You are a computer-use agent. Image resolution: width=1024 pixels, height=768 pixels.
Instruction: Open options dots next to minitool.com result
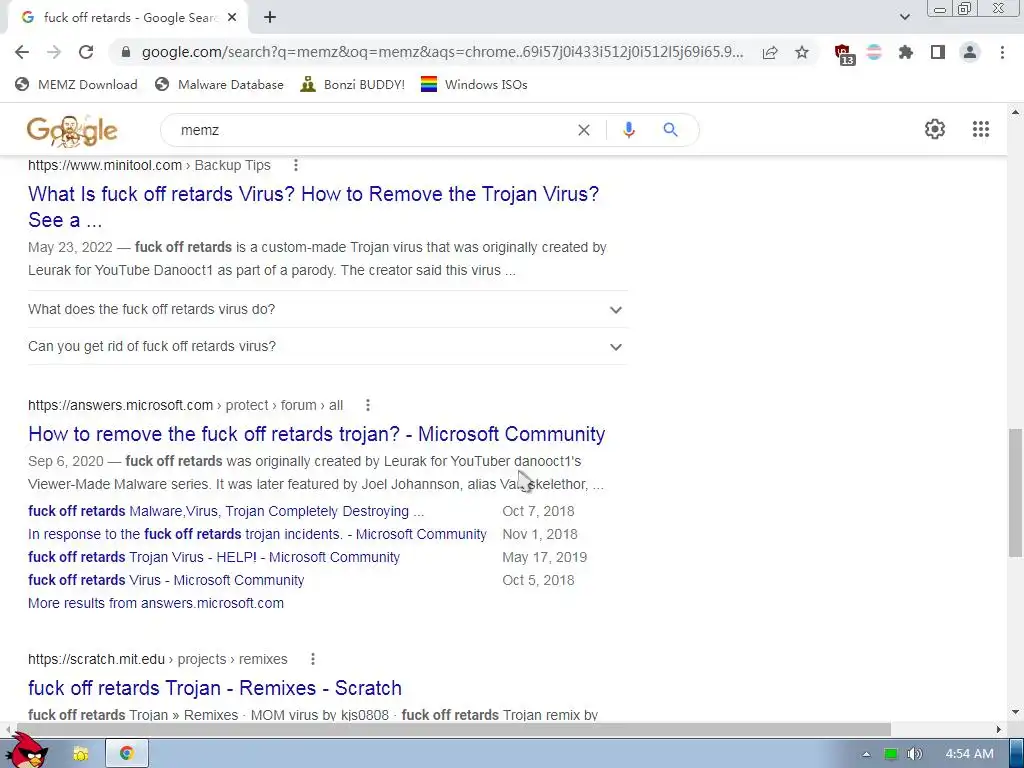click(x=296, y=165)
